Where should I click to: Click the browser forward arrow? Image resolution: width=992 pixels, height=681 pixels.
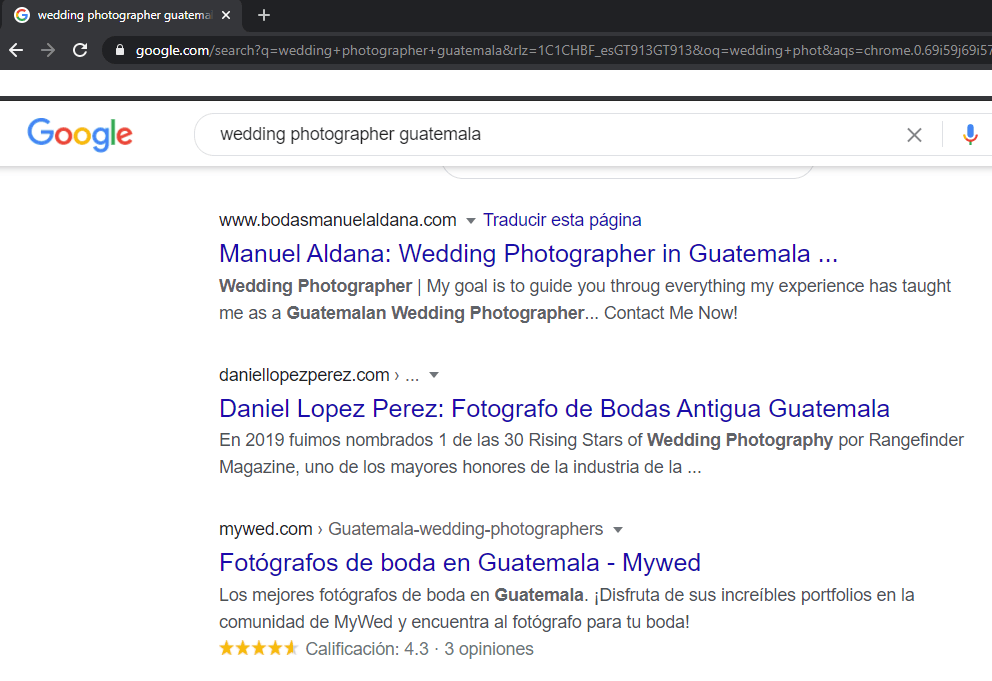pos(48,50)
